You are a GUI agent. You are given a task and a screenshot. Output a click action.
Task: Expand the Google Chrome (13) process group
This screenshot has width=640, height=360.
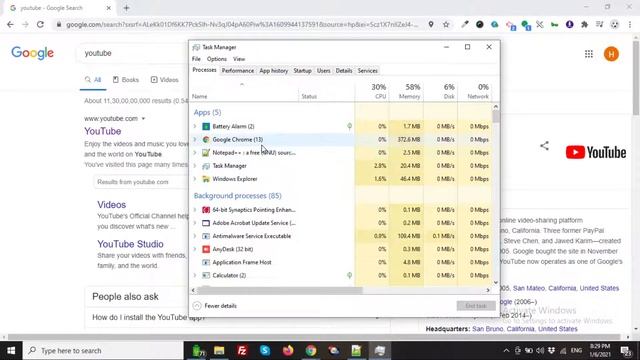tap(195, 140)
